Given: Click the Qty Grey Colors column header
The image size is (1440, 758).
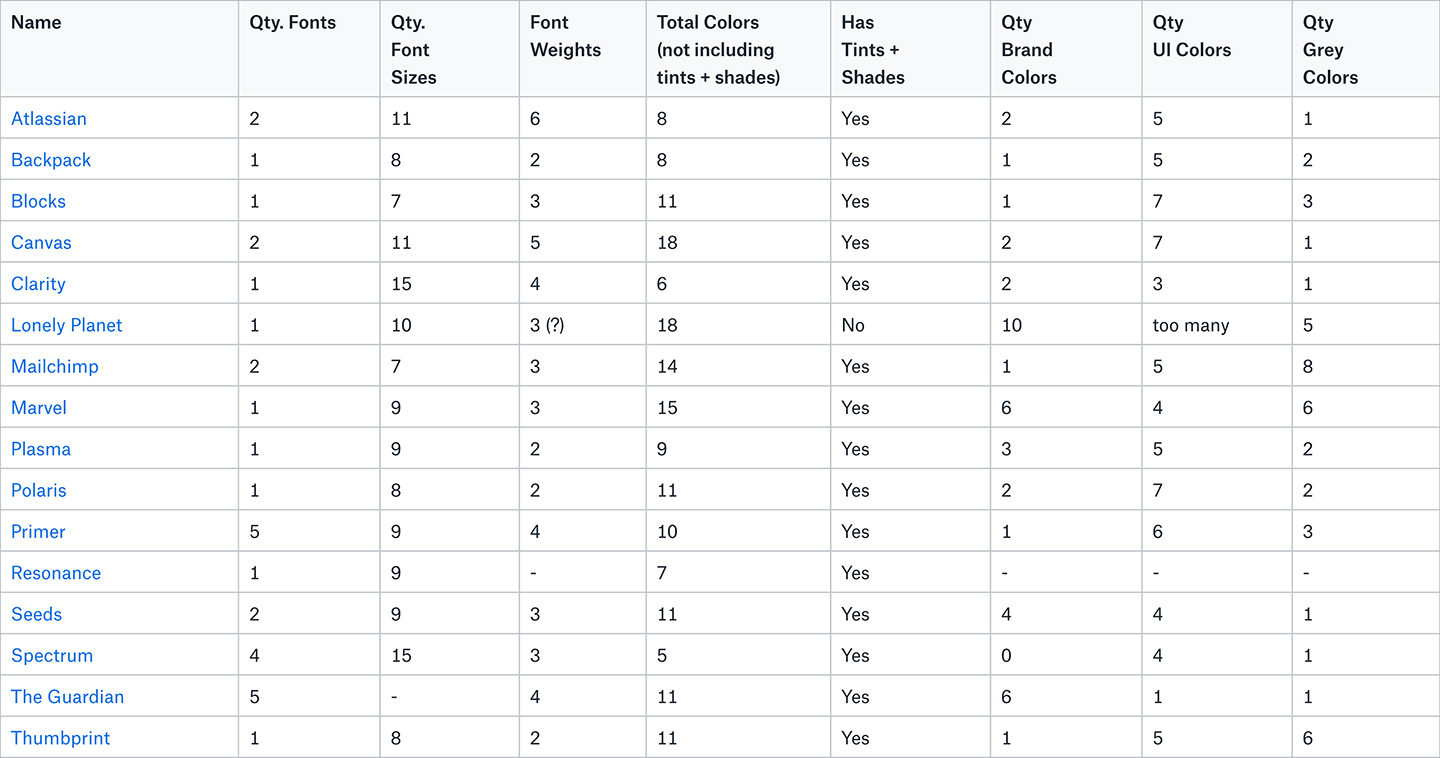Looking at the screenshot, I should pyautogui.click(x=1330, y=50).
